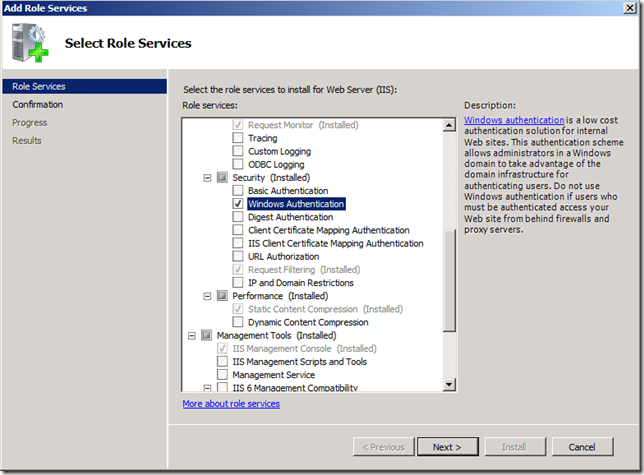Screen dimensions: 644x475
Task: Enable the Basic Authentication checkbox
Action: click(238, 191)
